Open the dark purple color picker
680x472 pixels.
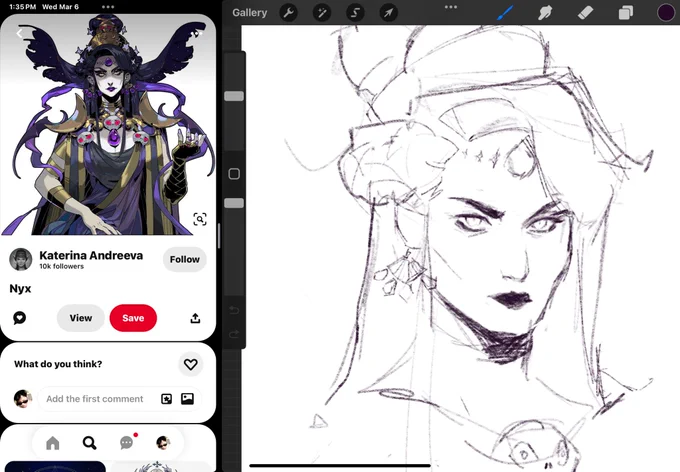666,13
